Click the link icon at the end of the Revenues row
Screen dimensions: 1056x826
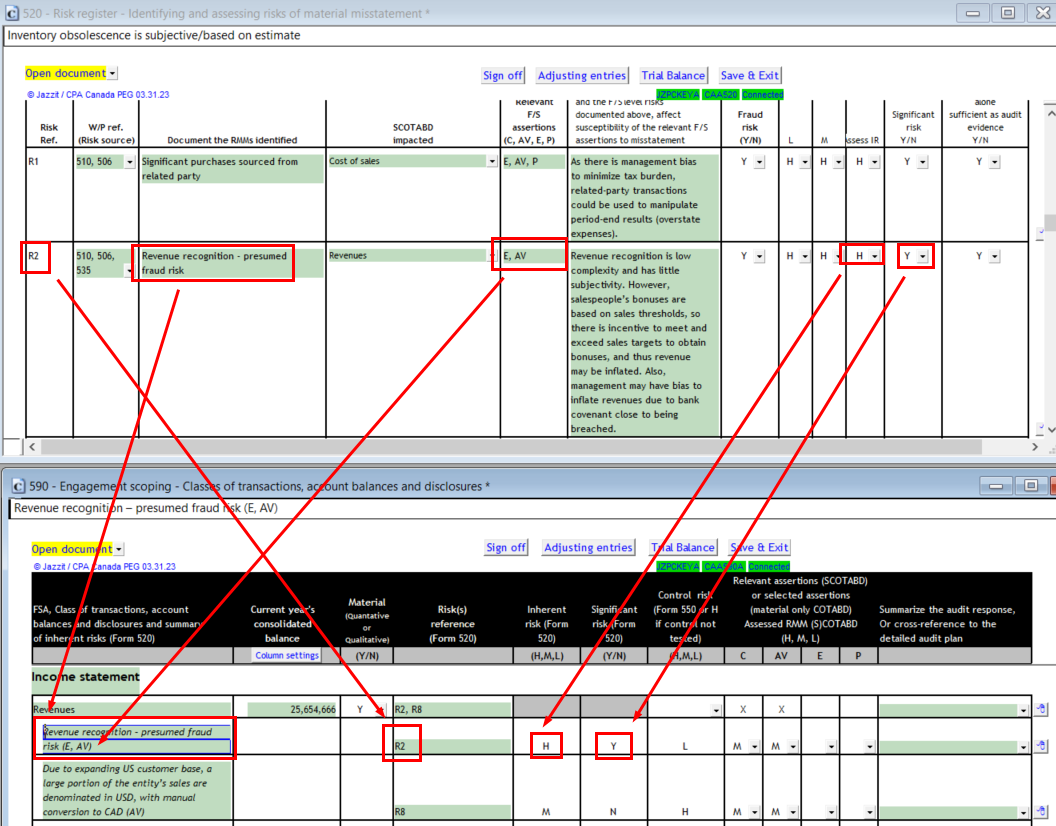1042,709
